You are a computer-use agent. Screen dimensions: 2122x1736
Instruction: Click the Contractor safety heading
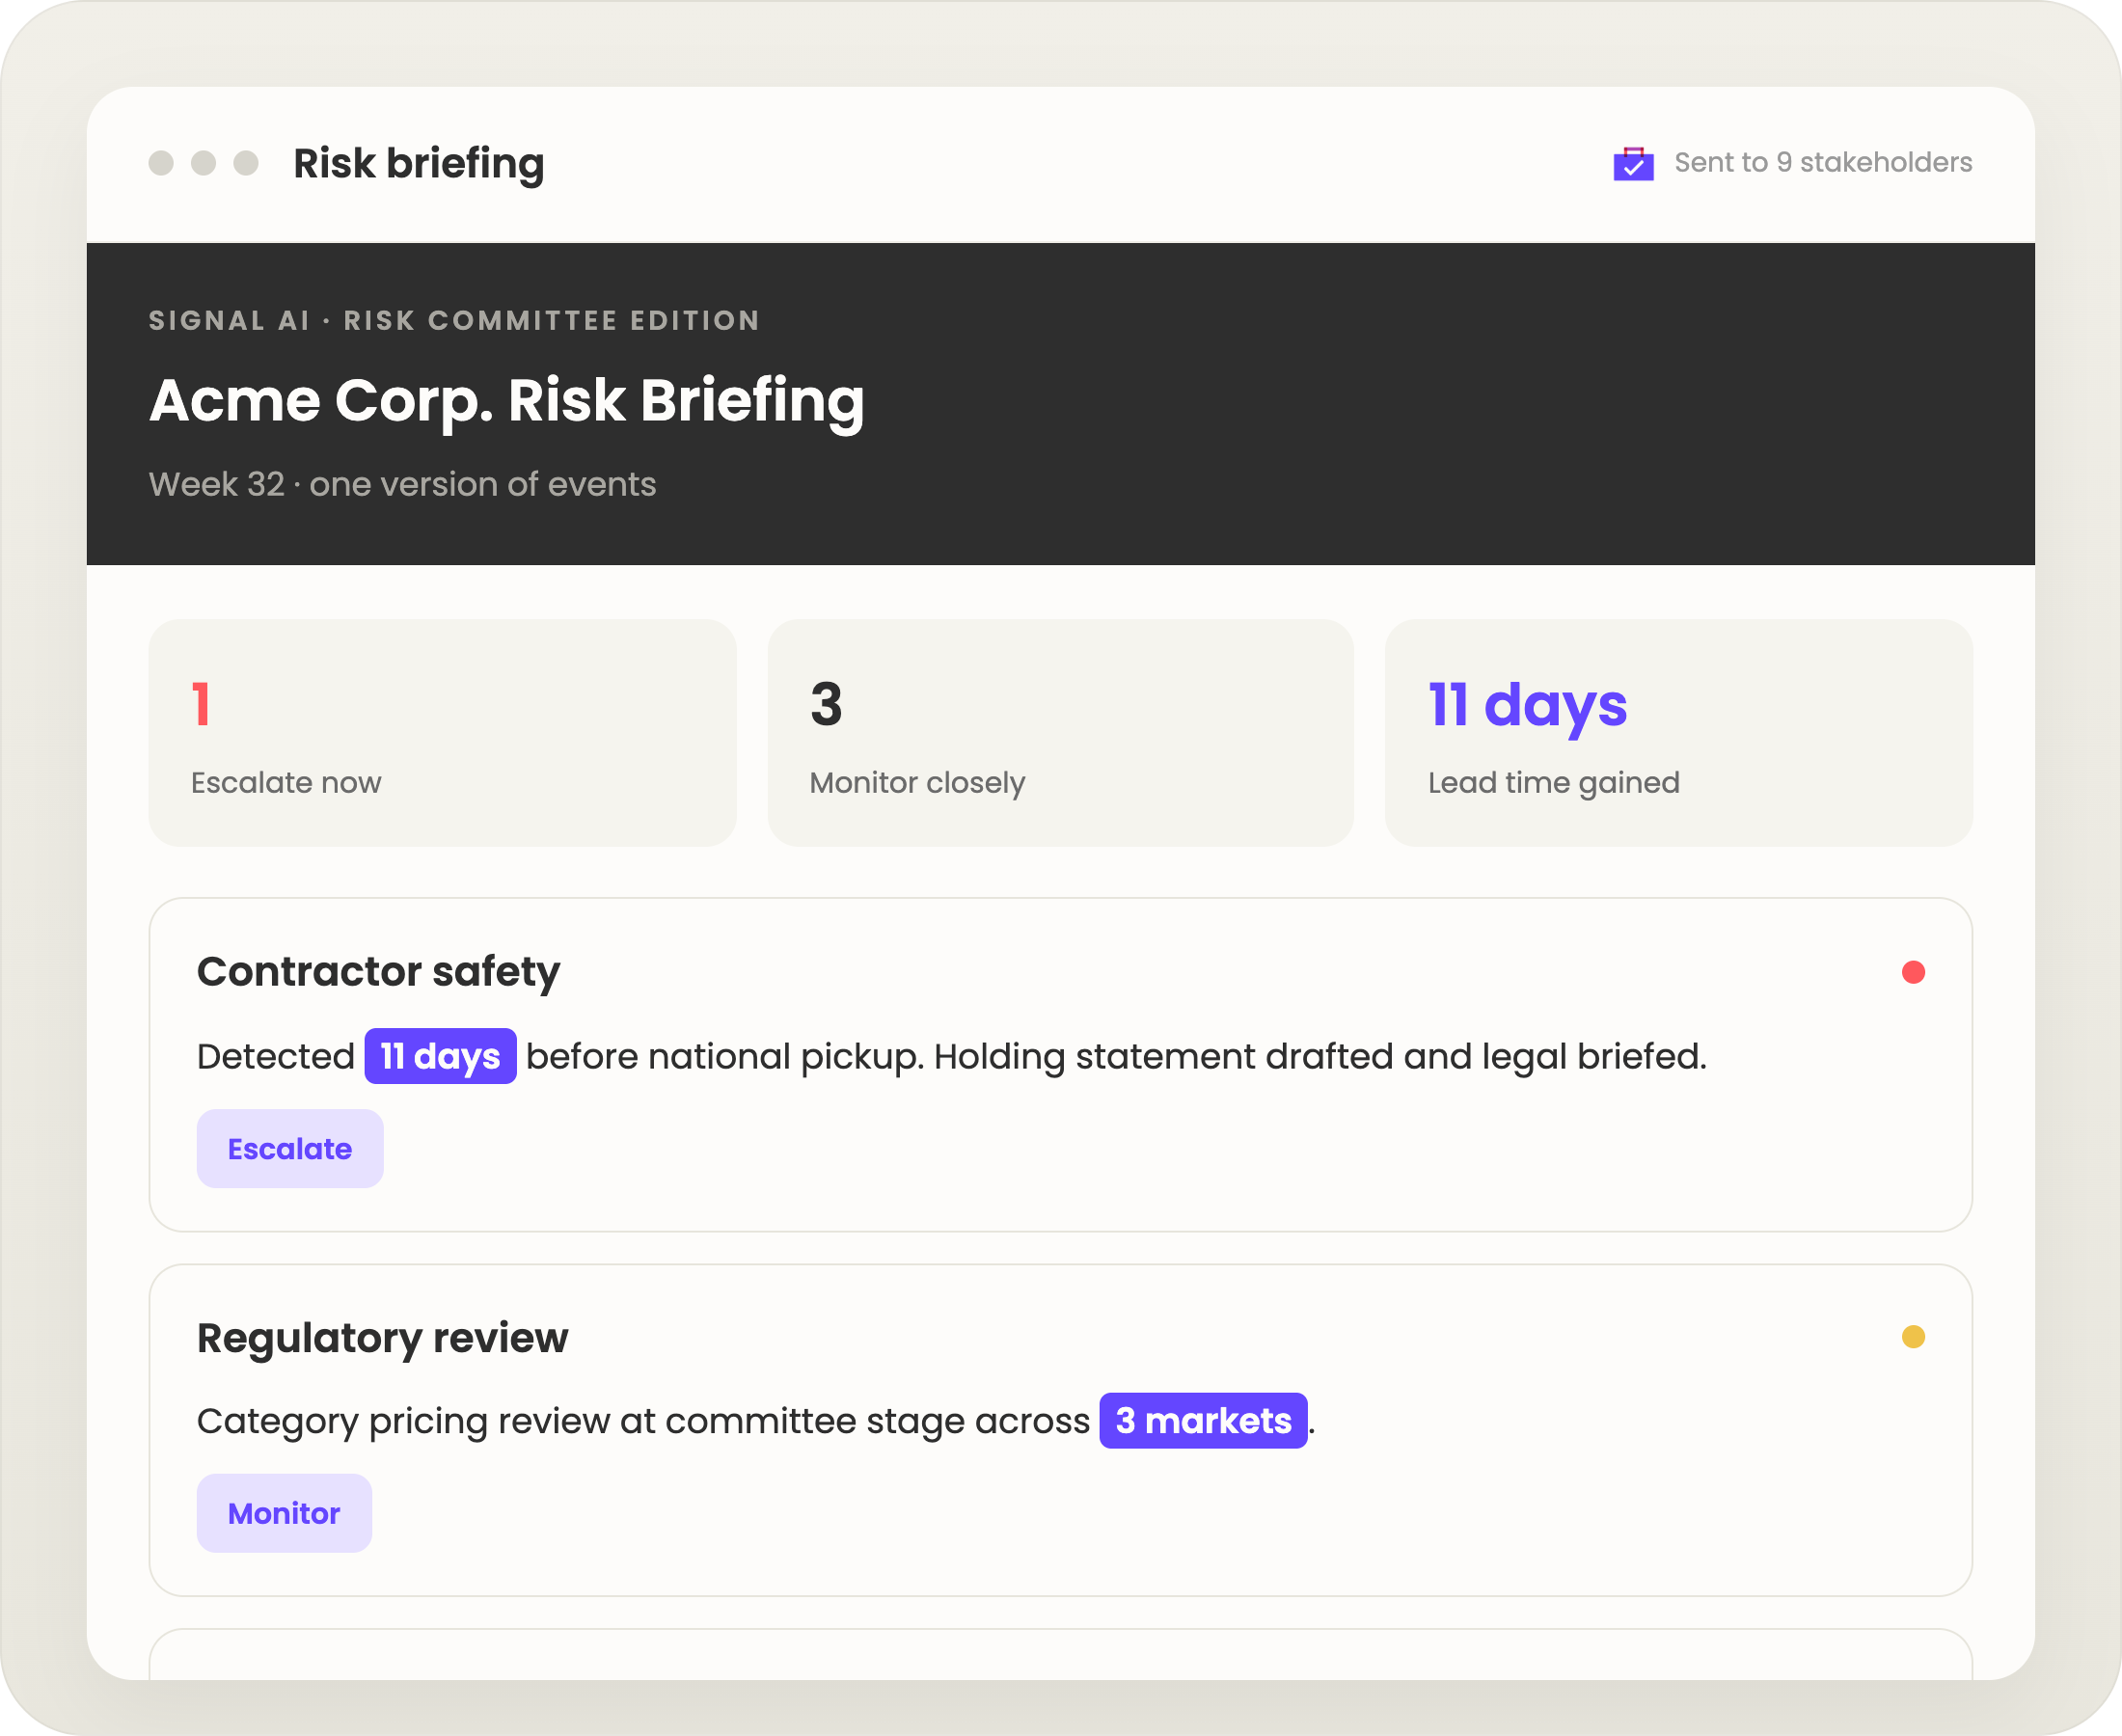pos(378,972)
